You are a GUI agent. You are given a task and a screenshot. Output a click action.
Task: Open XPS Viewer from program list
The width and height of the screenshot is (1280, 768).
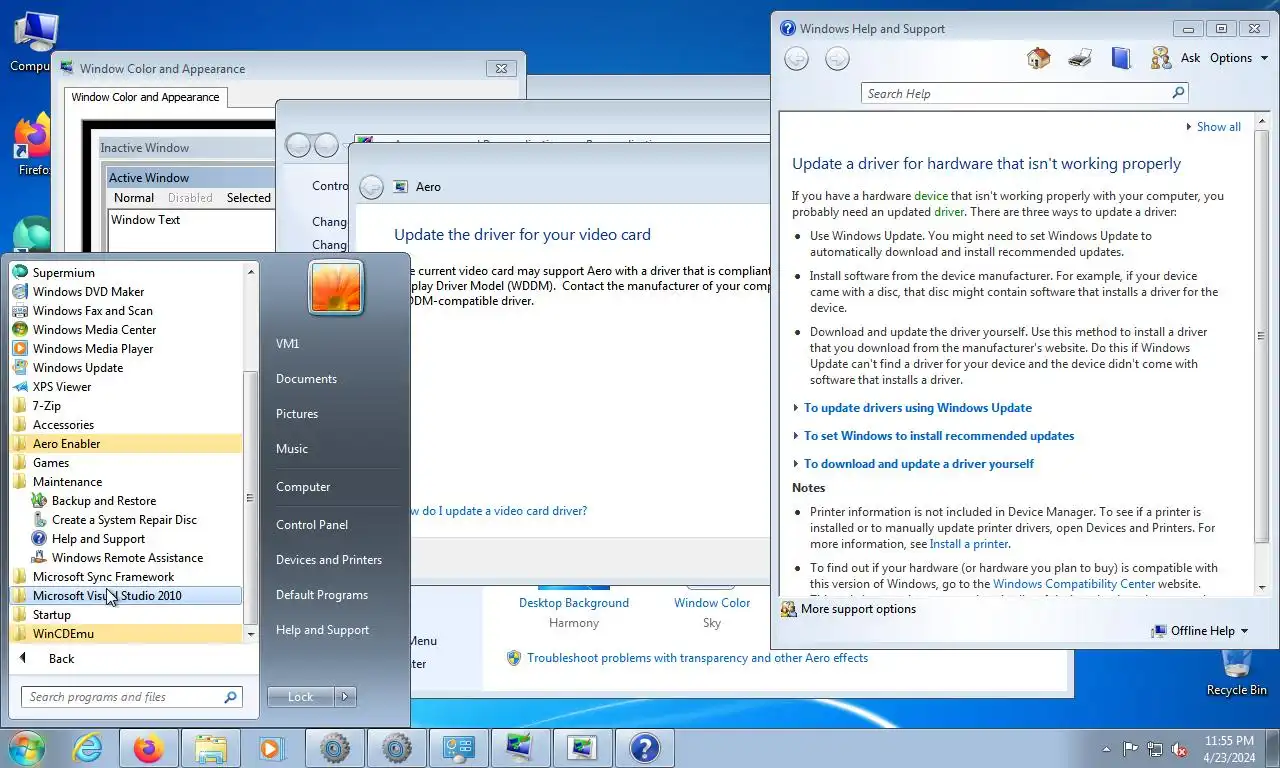(62, 386)
